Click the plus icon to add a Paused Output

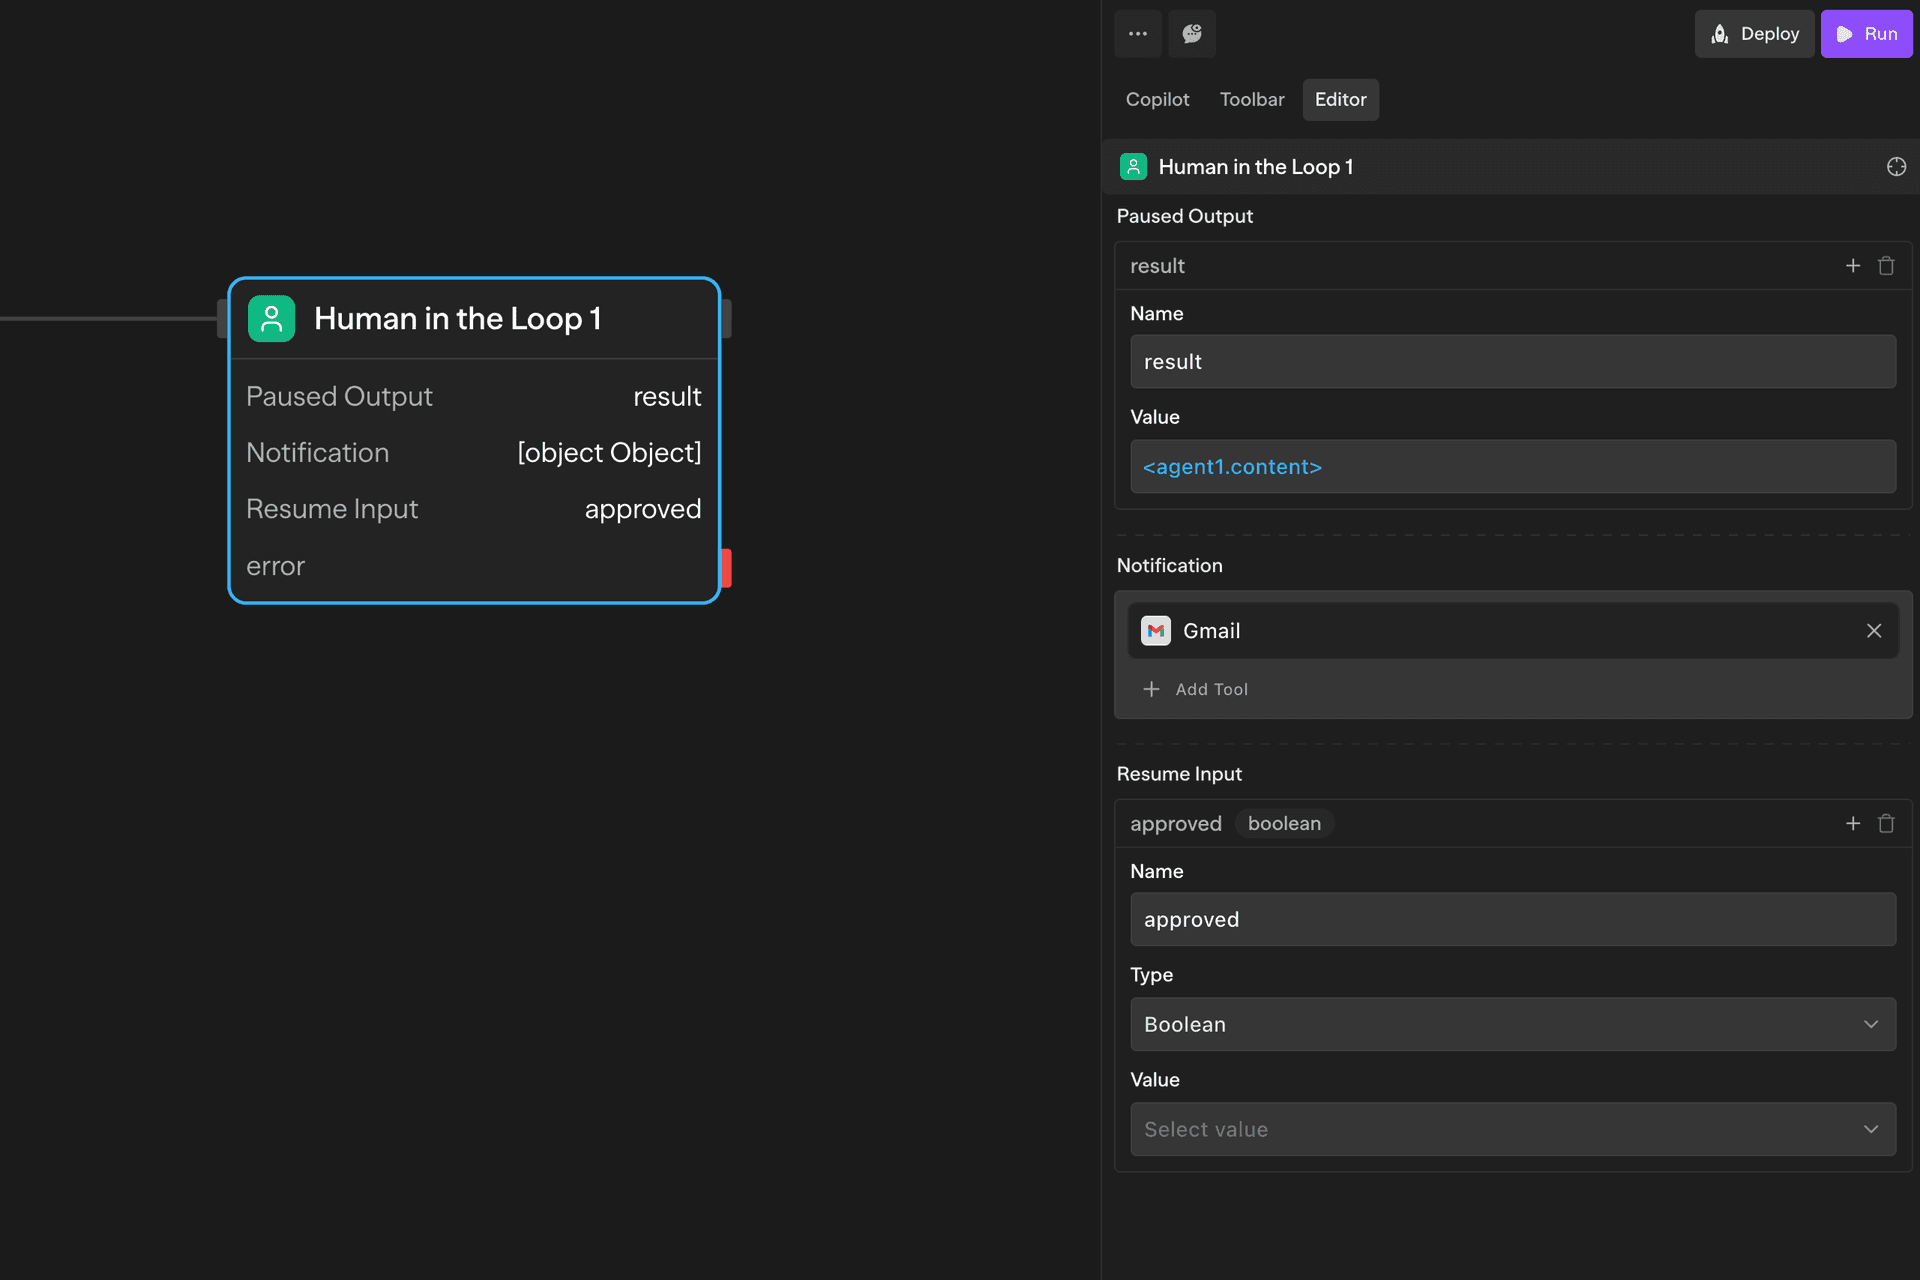click(1852, 265)
